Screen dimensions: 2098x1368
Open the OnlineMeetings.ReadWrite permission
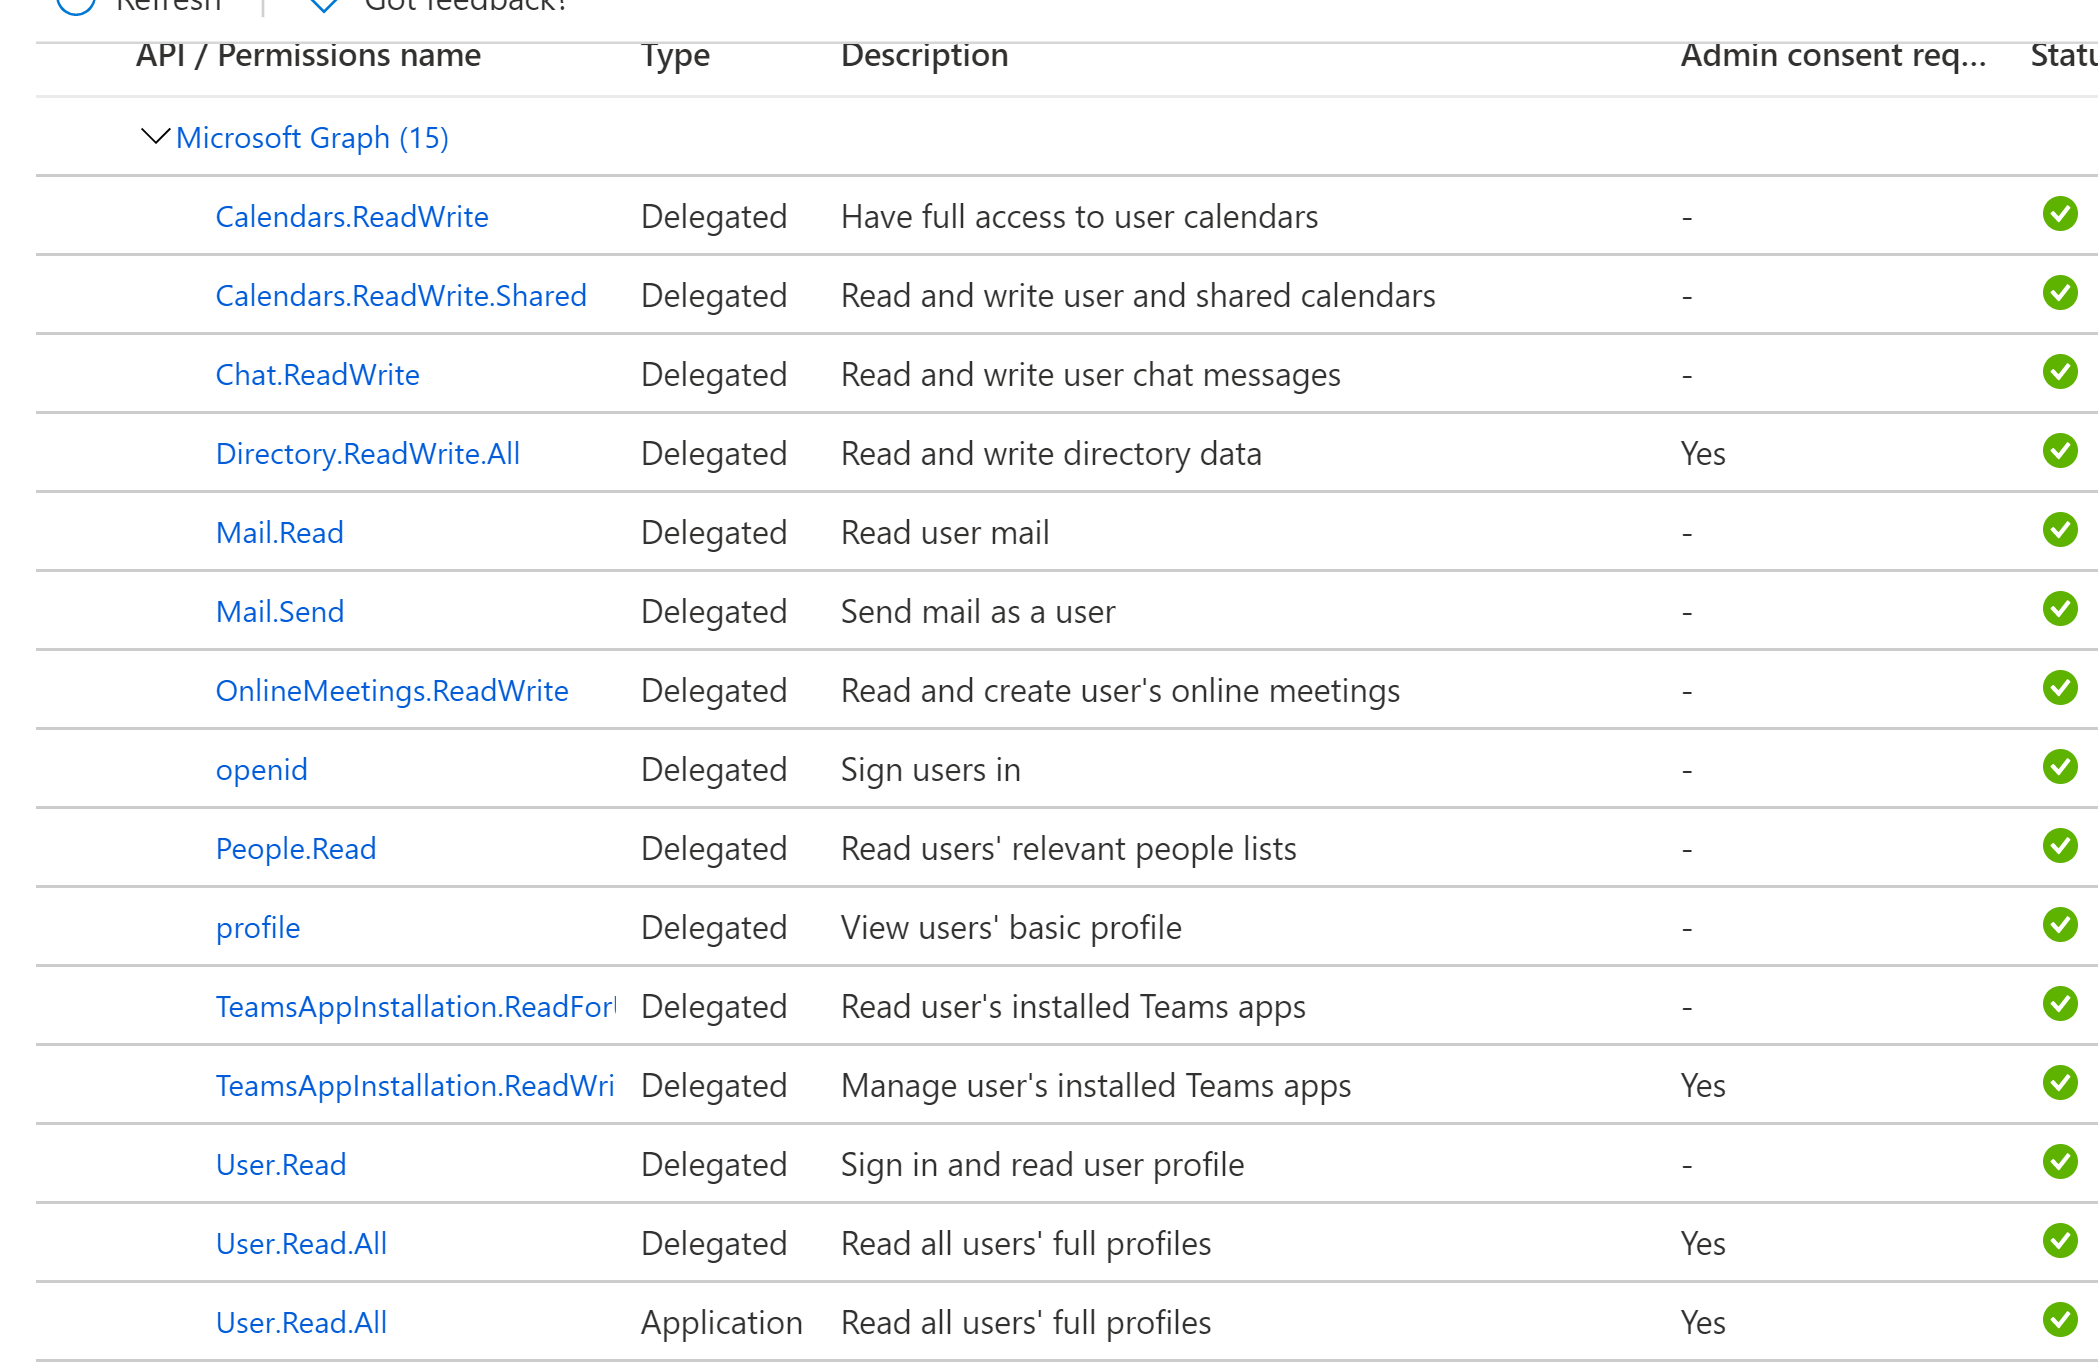point(392,690)
